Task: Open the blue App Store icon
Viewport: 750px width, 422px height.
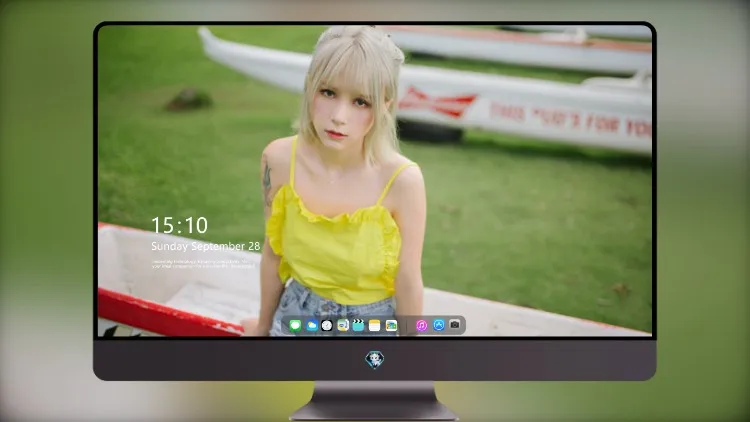Action: (x=439, y=325)
